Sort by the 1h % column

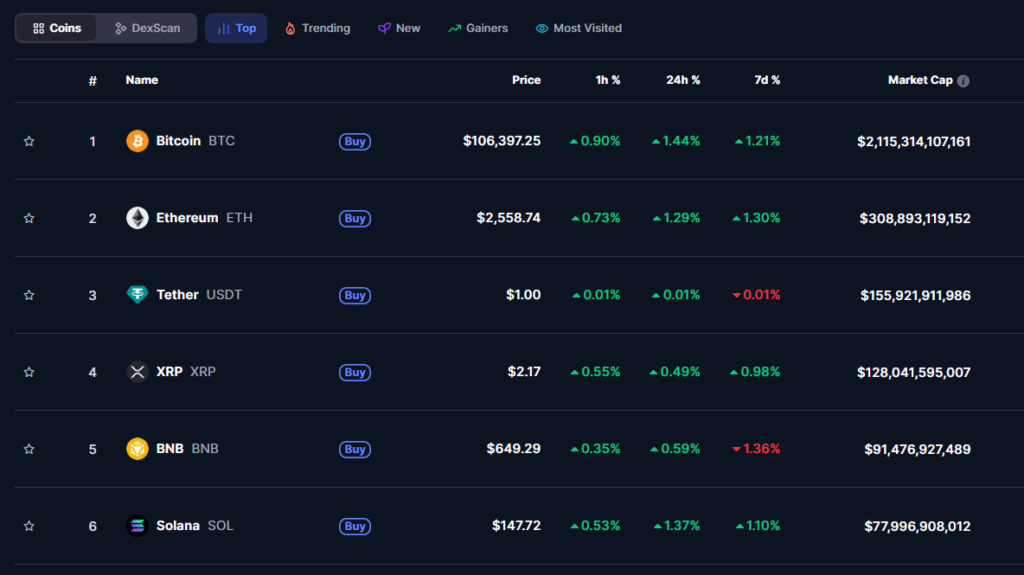coord(608,80)
